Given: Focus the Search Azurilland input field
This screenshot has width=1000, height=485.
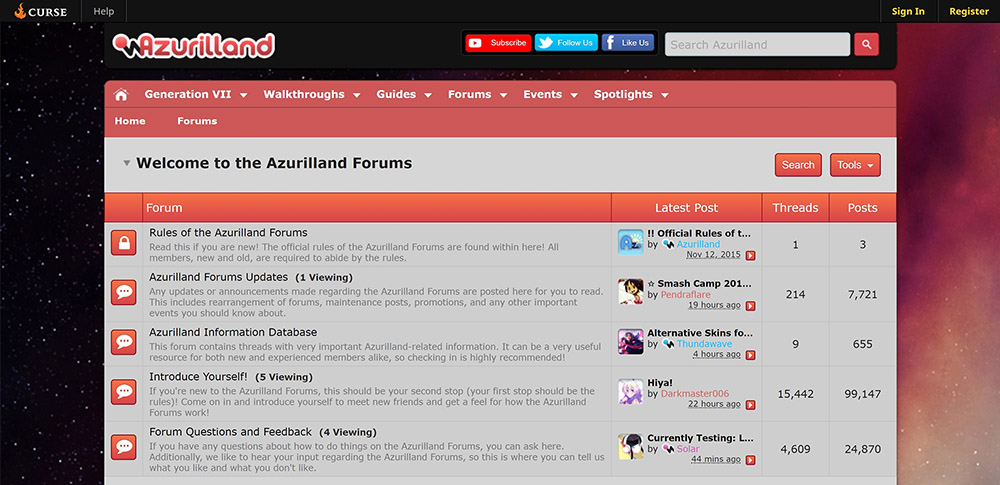Looking at the screenshot, I should 757,45.
